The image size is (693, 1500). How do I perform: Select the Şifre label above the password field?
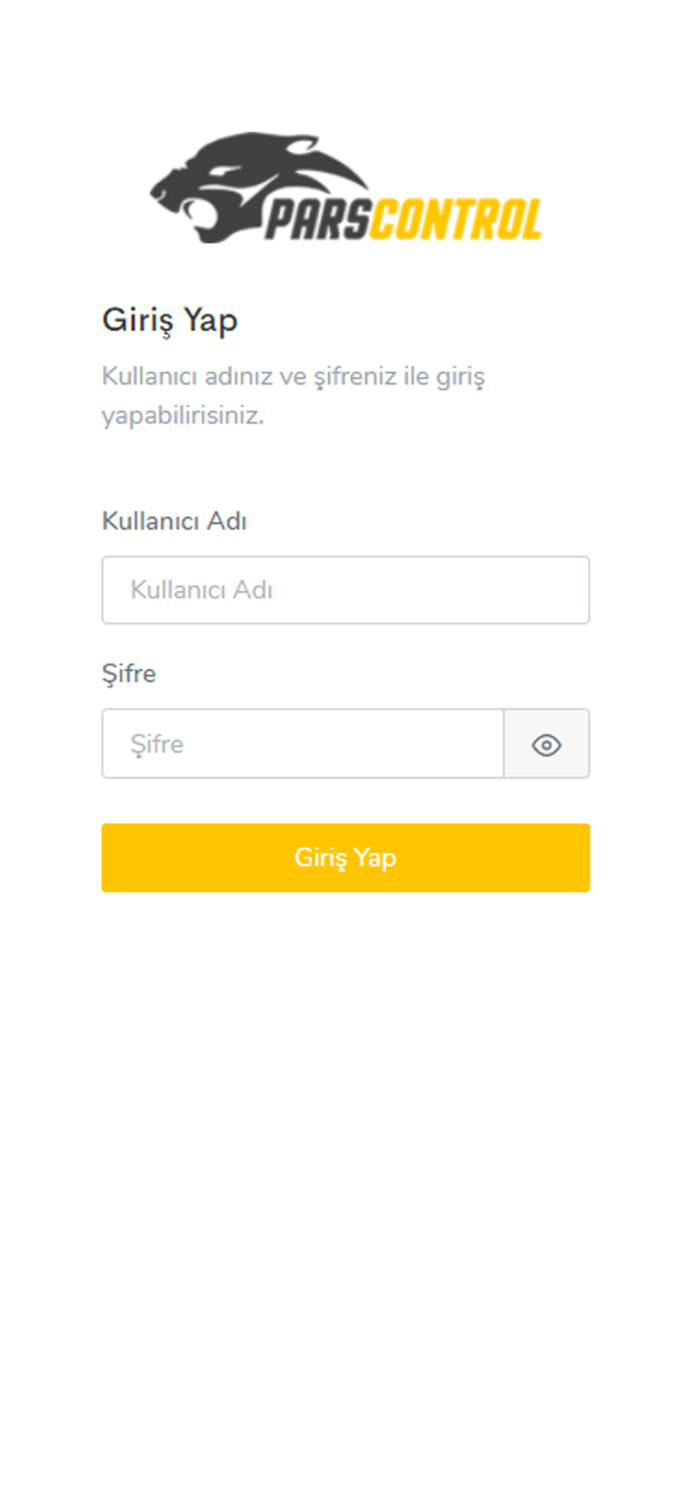(x=129, y=673)
